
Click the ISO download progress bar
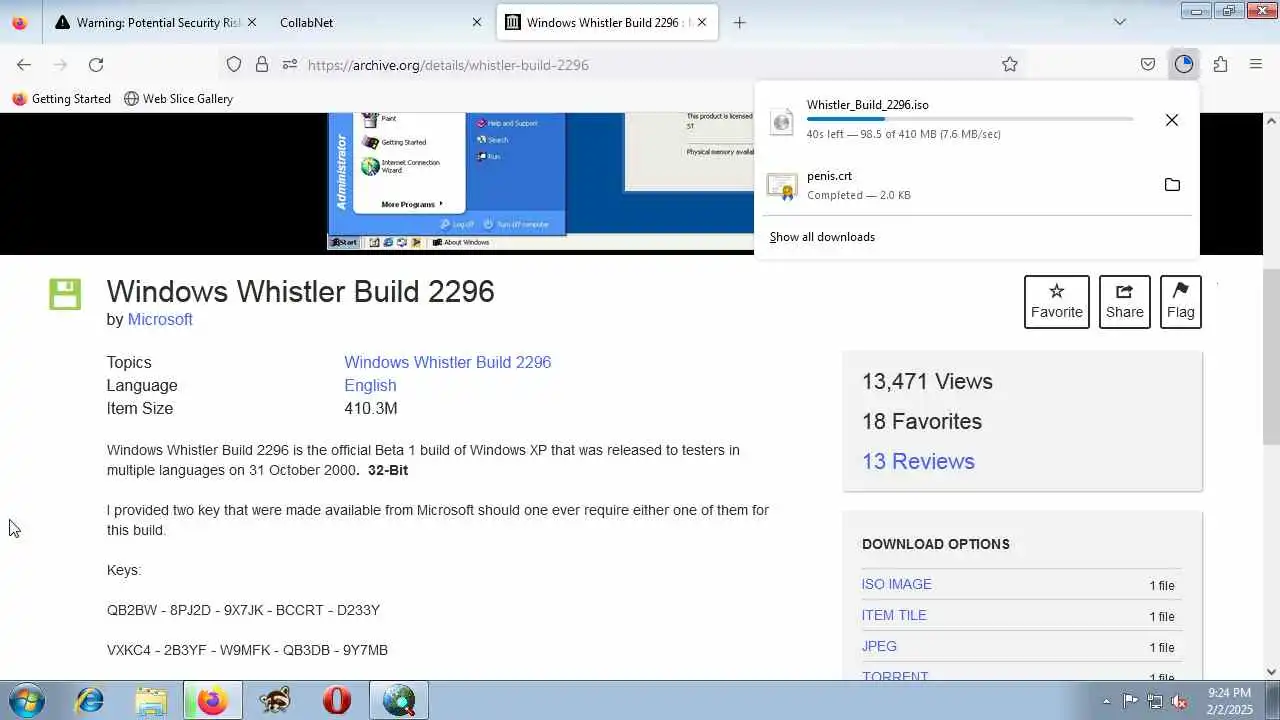(x=970, y=119)
